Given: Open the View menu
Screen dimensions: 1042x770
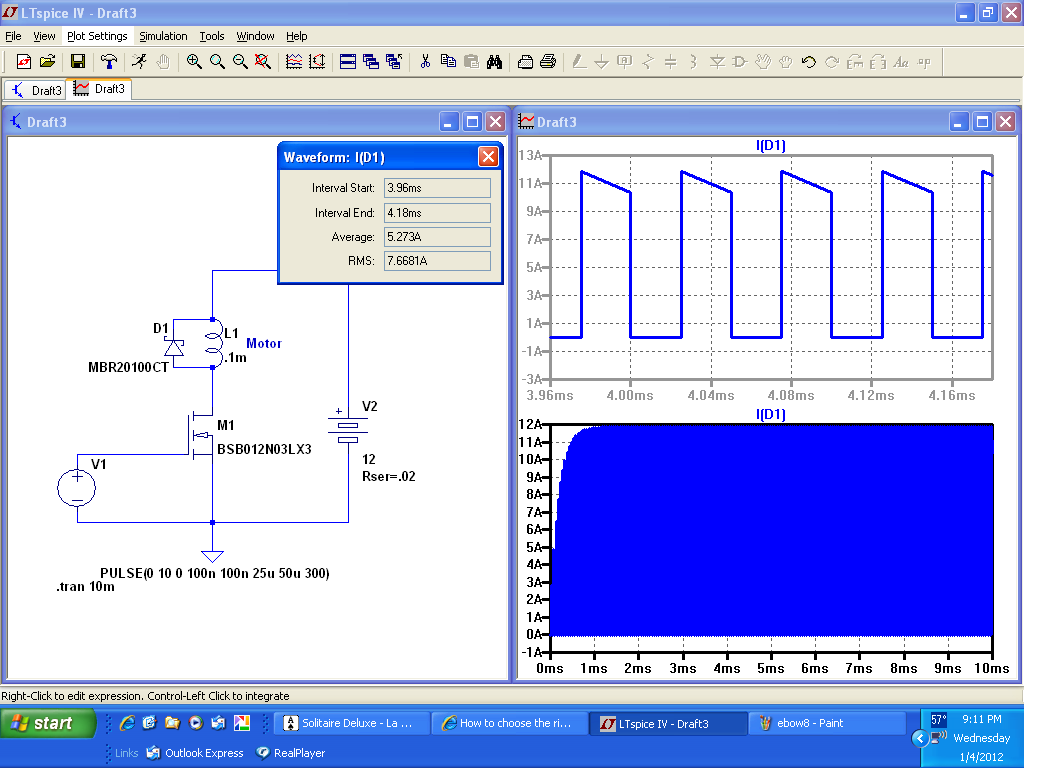Looking at the screenshot, I should click(x=44, y=36).
